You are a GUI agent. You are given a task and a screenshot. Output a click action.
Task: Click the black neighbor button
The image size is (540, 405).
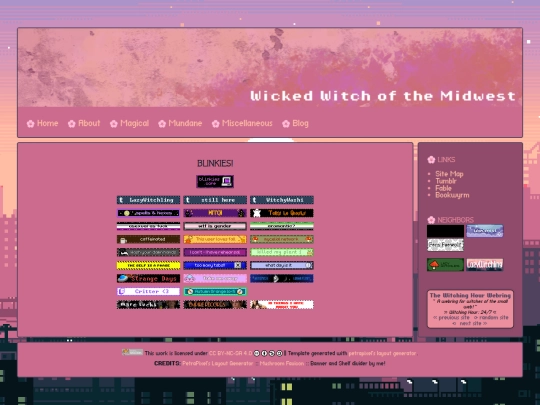[445, 231]
